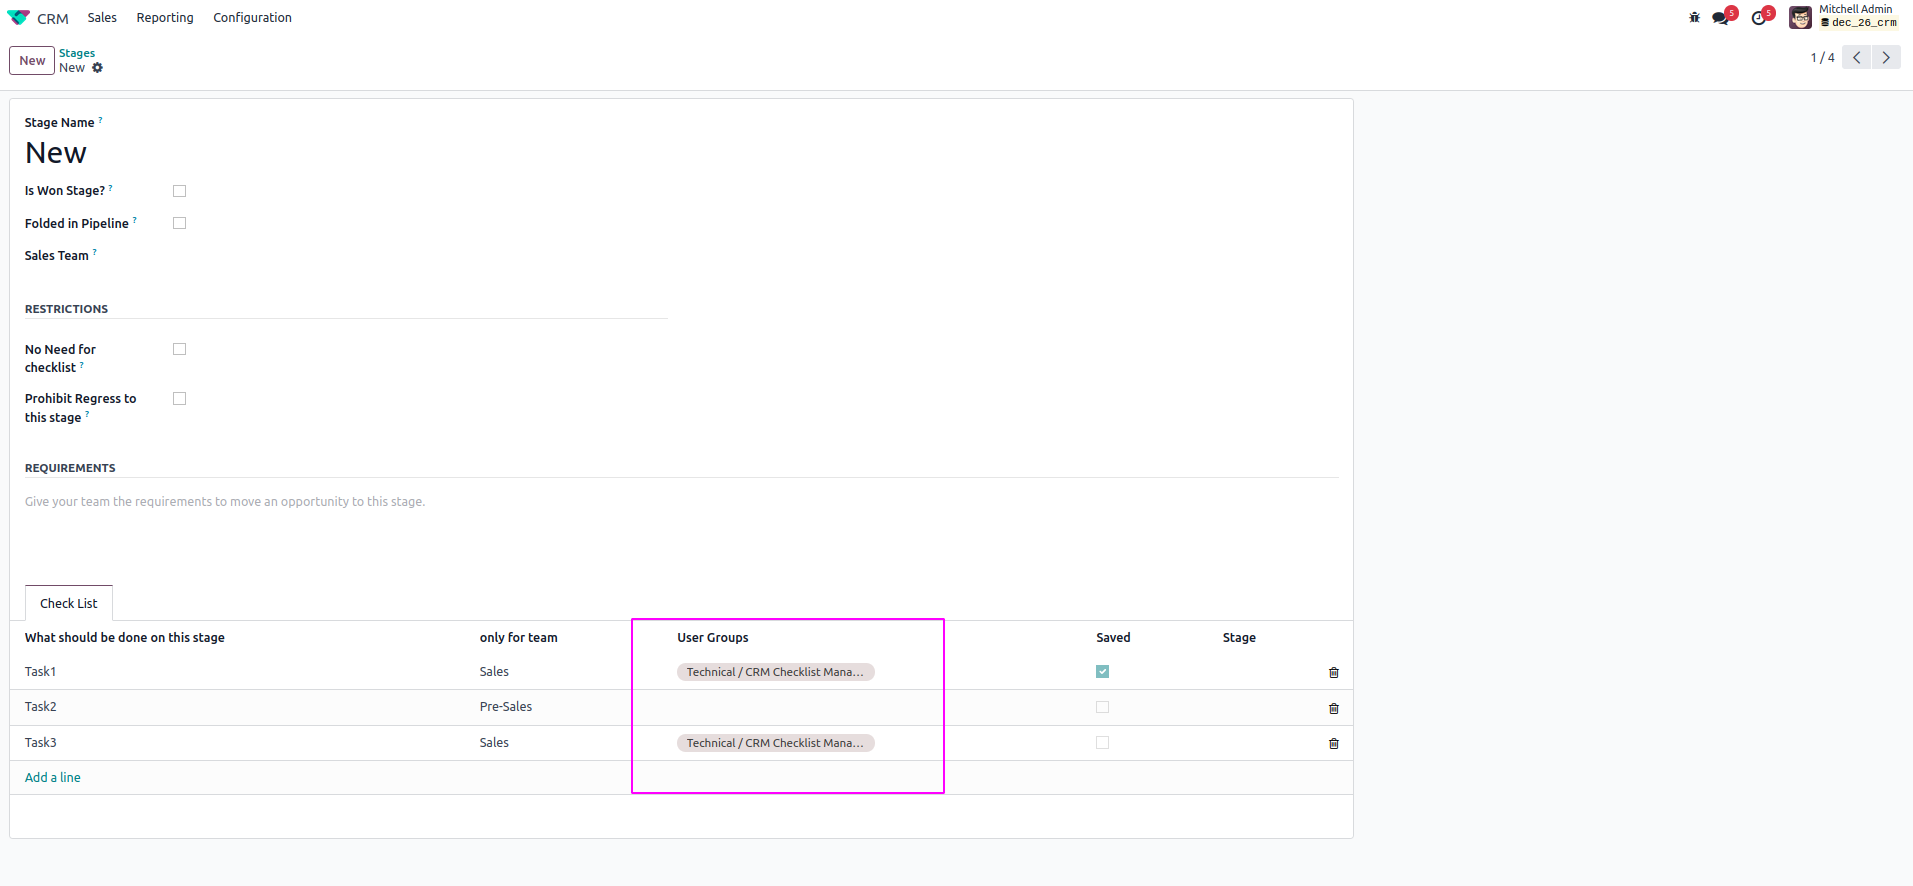This screenshot has width=1913, height=886.
Task: Add a line to the checklist
Action: point(53,778)
